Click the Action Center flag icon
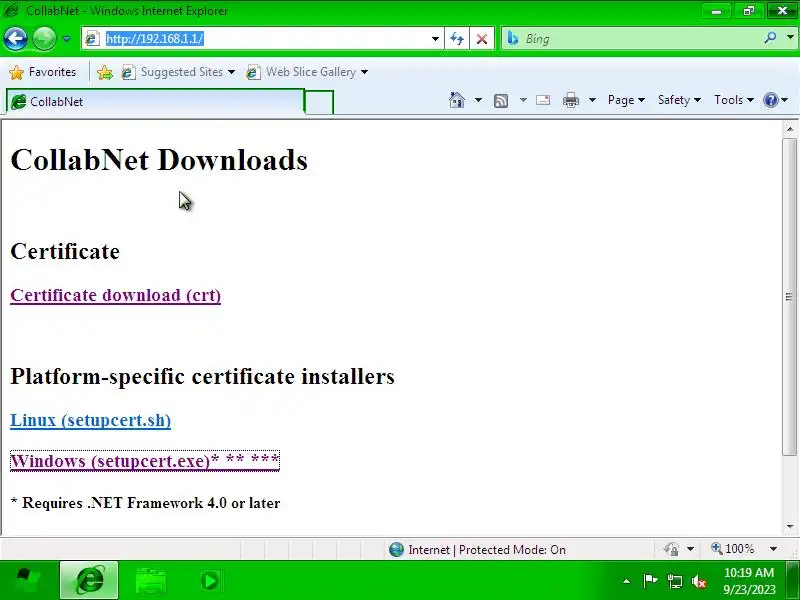Screen dimensions: 800x600 pyautogui.click(x=650, y=581)
